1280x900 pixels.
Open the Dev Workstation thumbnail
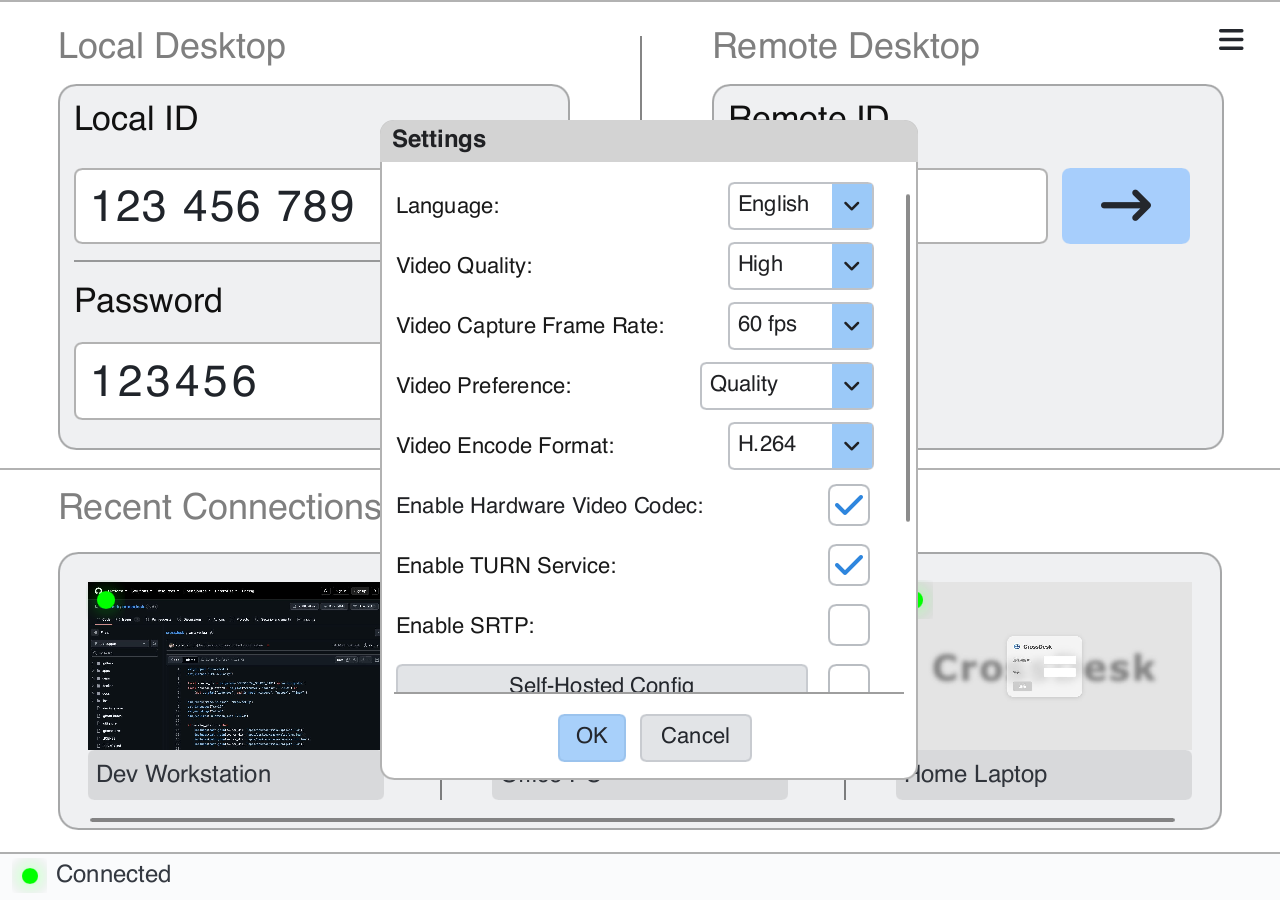[x=234, y=666]
